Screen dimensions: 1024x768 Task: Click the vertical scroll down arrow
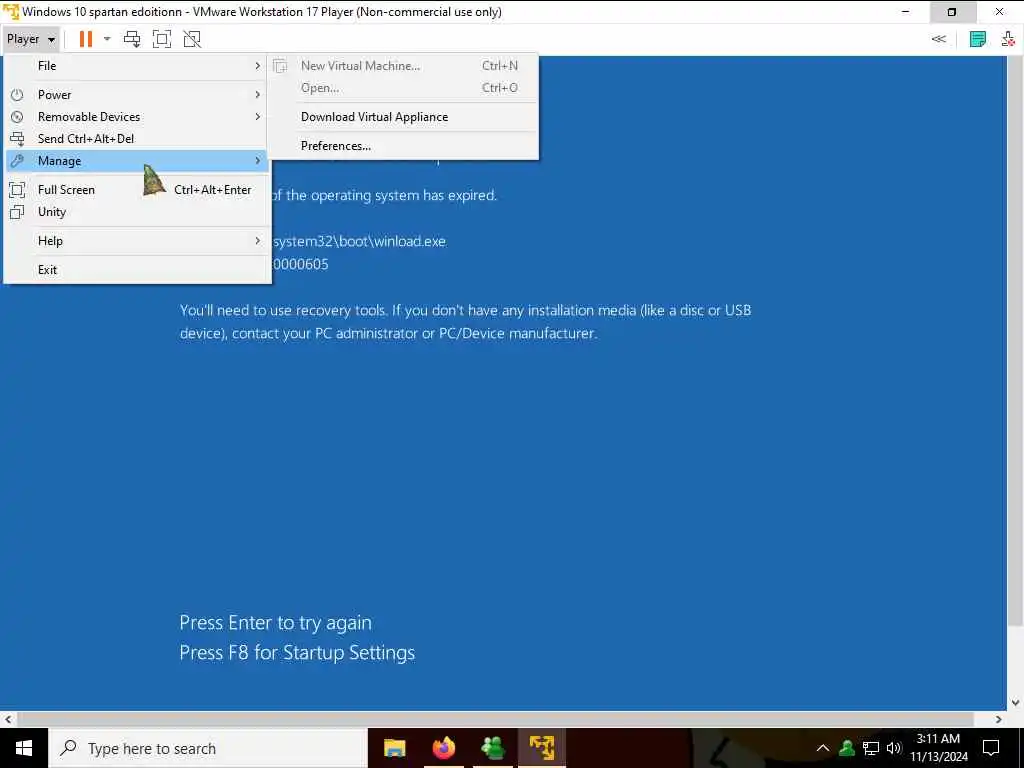click(x=1016, y=703)
